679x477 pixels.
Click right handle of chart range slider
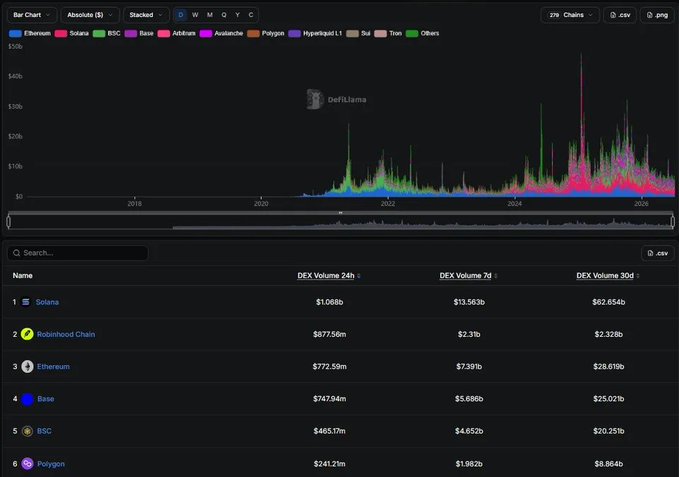pos(673,222)
